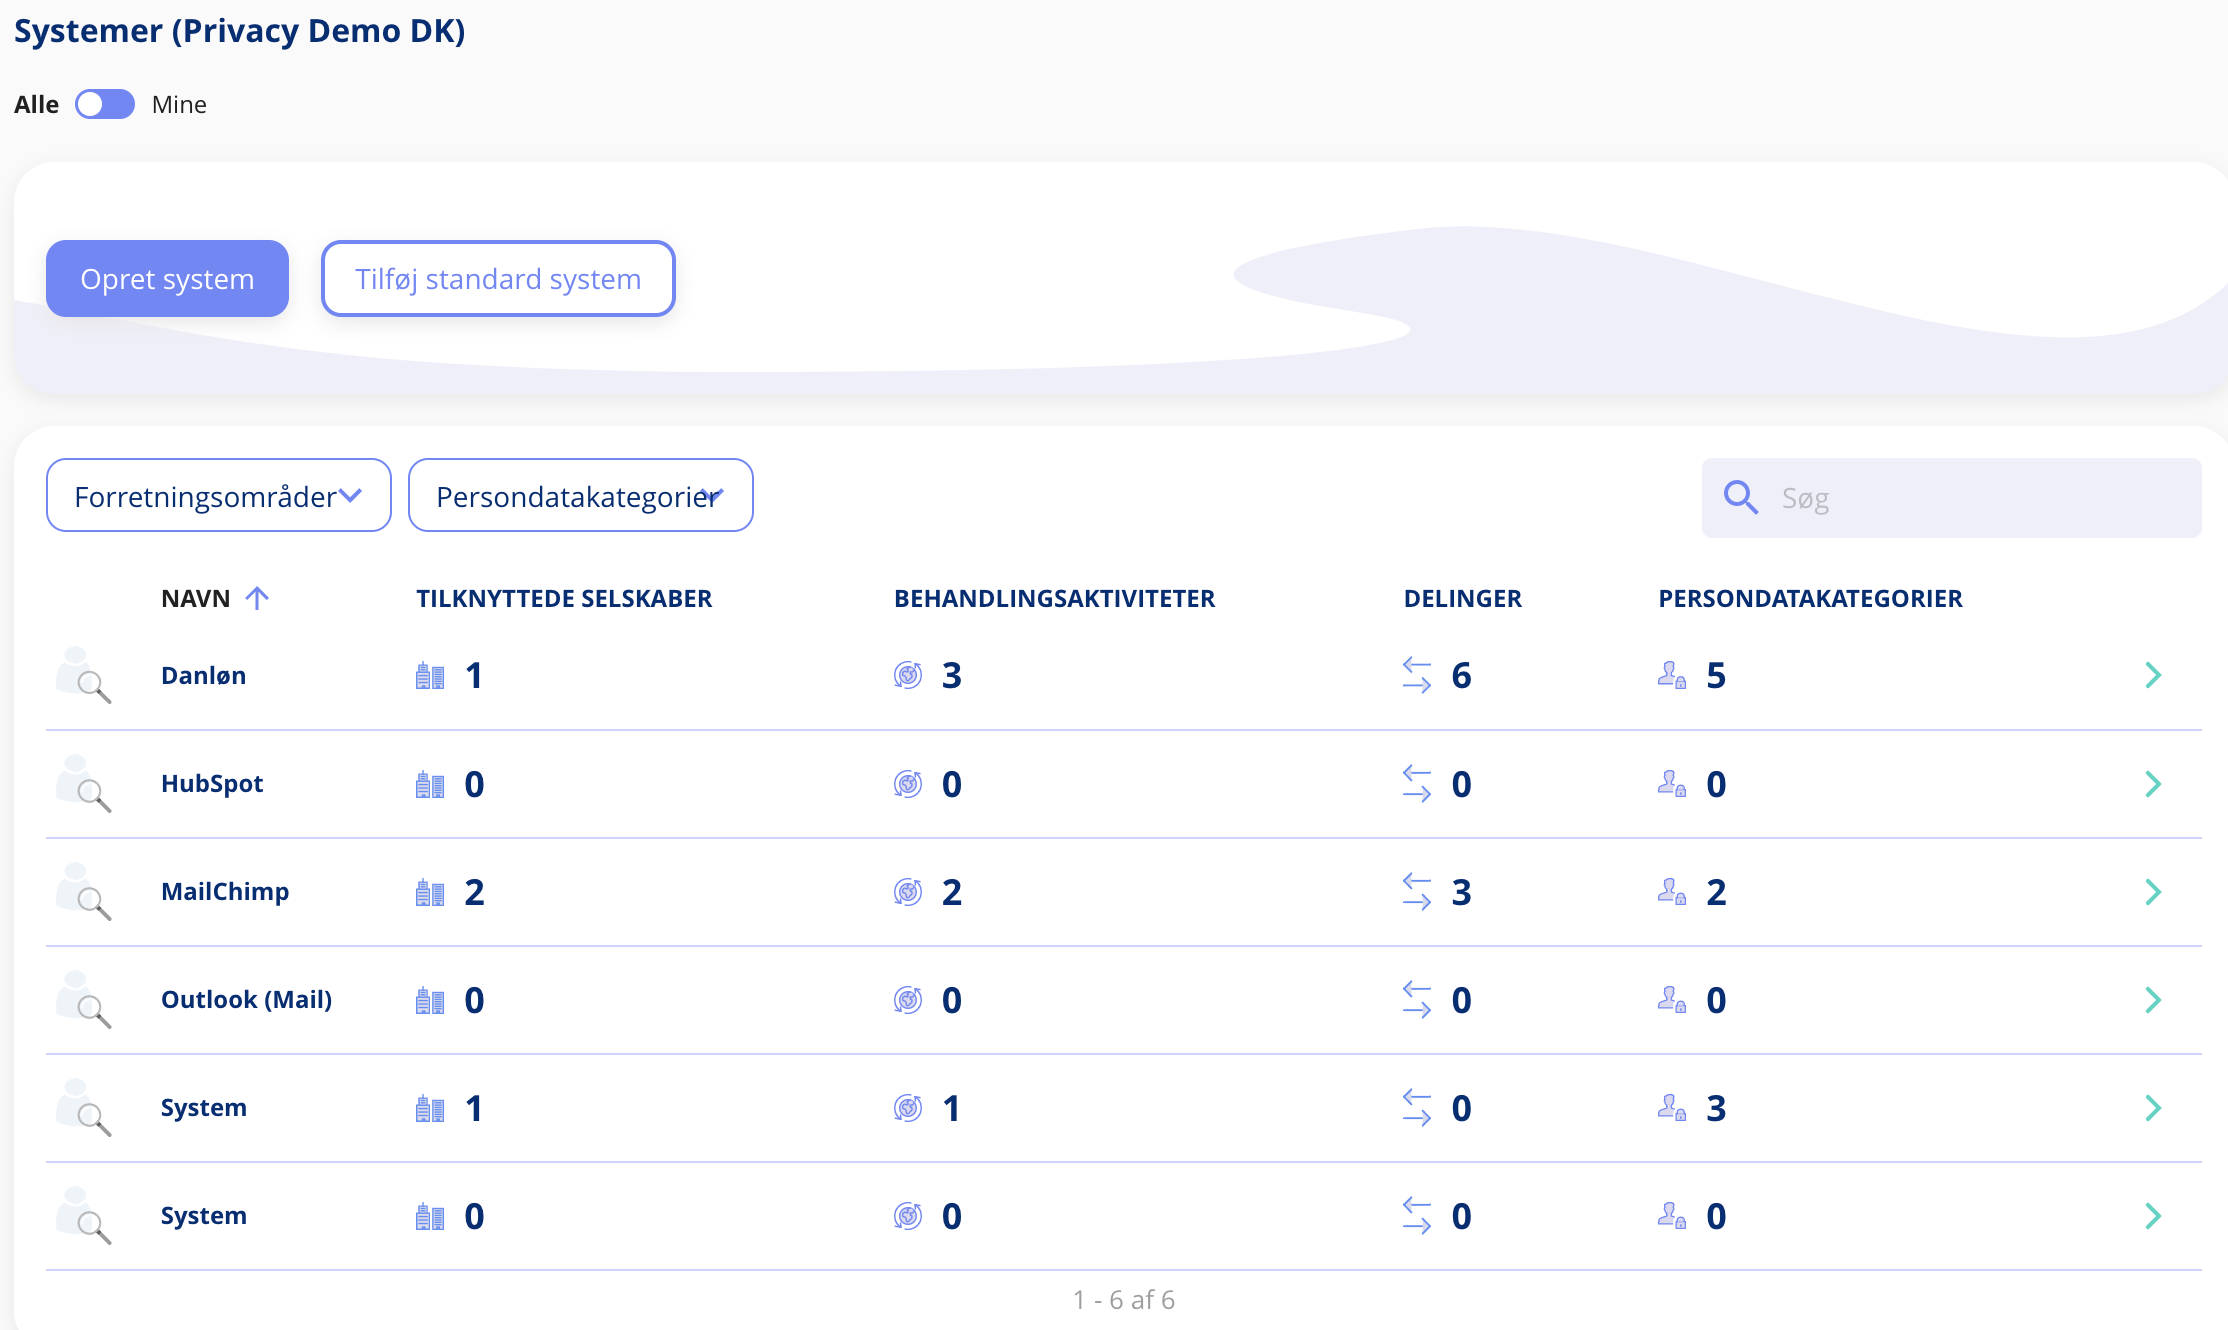Click the 'Mine' label next to toggle
This screenshot has height=1330, width=2228.
[x=179, y=104]
